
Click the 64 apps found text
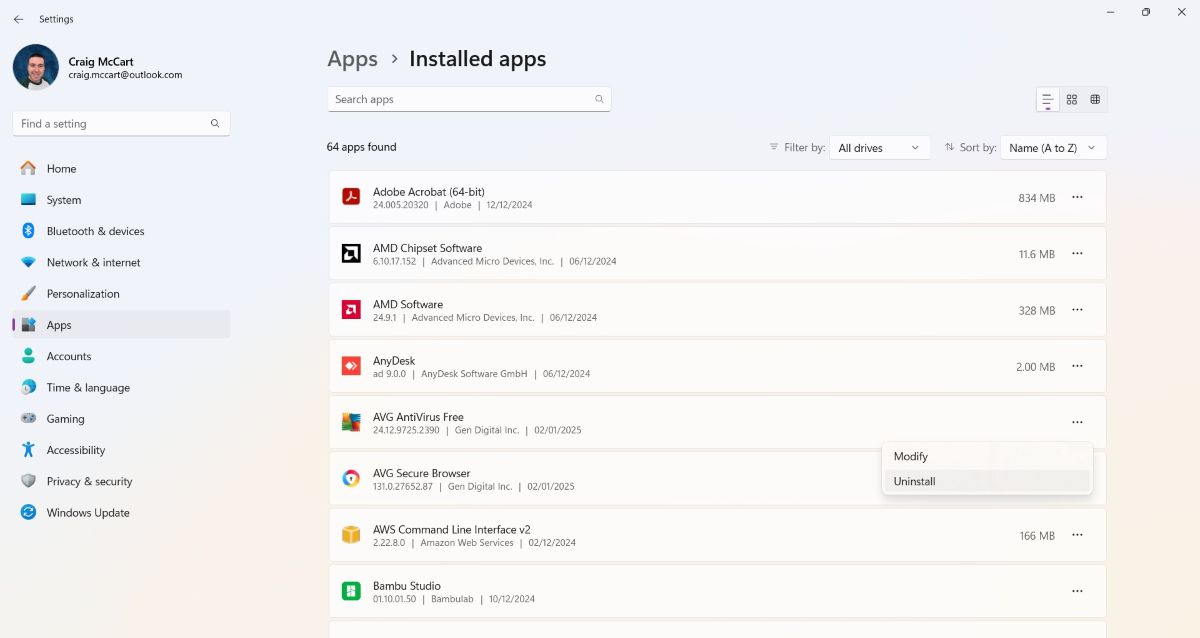click(x=361, y=147)
